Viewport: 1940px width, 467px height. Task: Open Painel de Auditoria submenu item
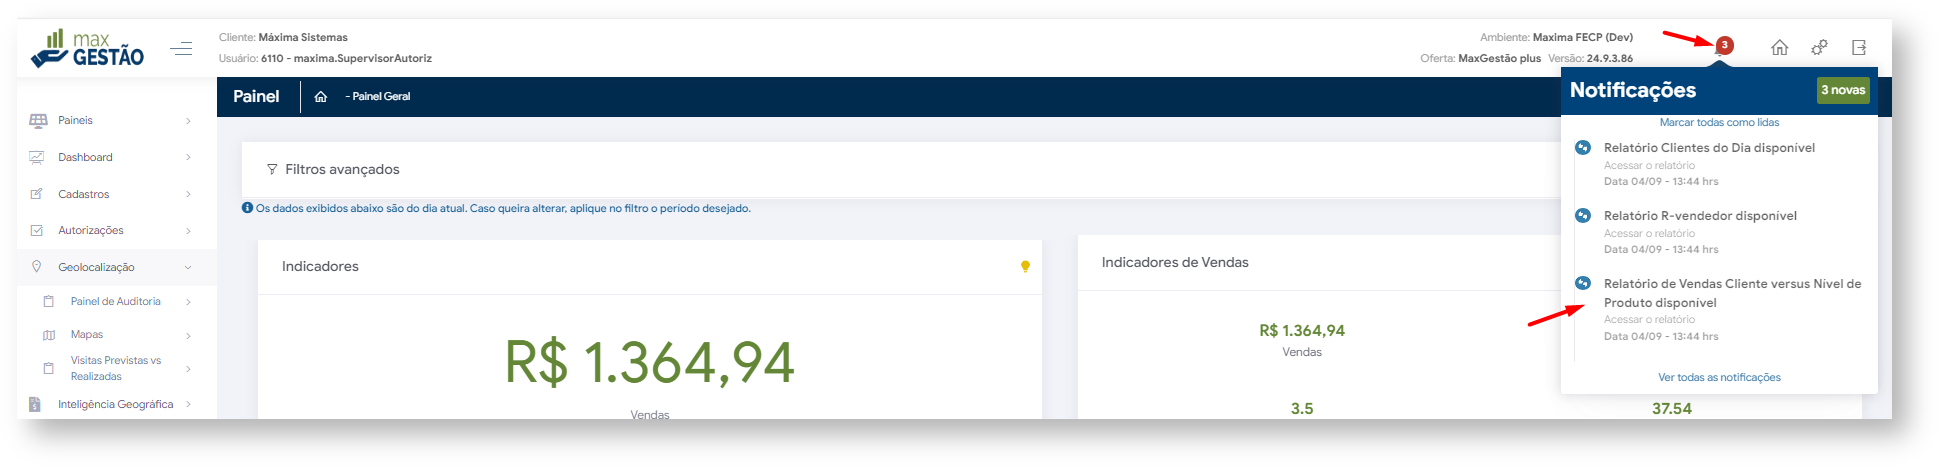(x=117, y=301)
